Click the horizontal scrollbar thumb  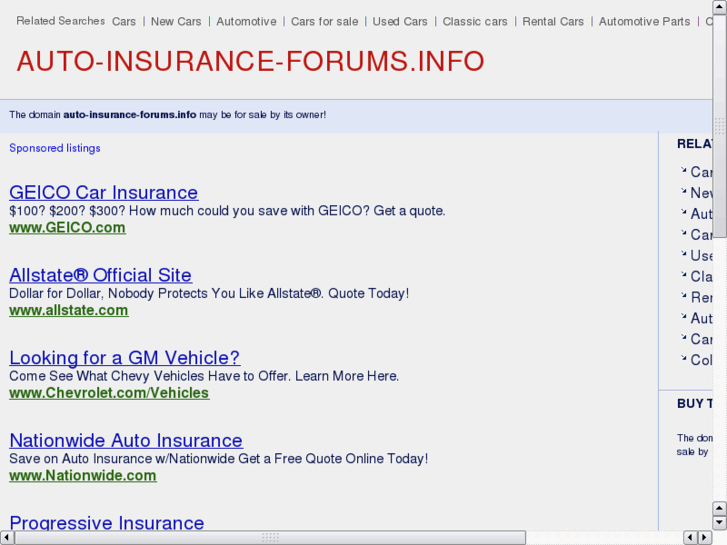270,538
